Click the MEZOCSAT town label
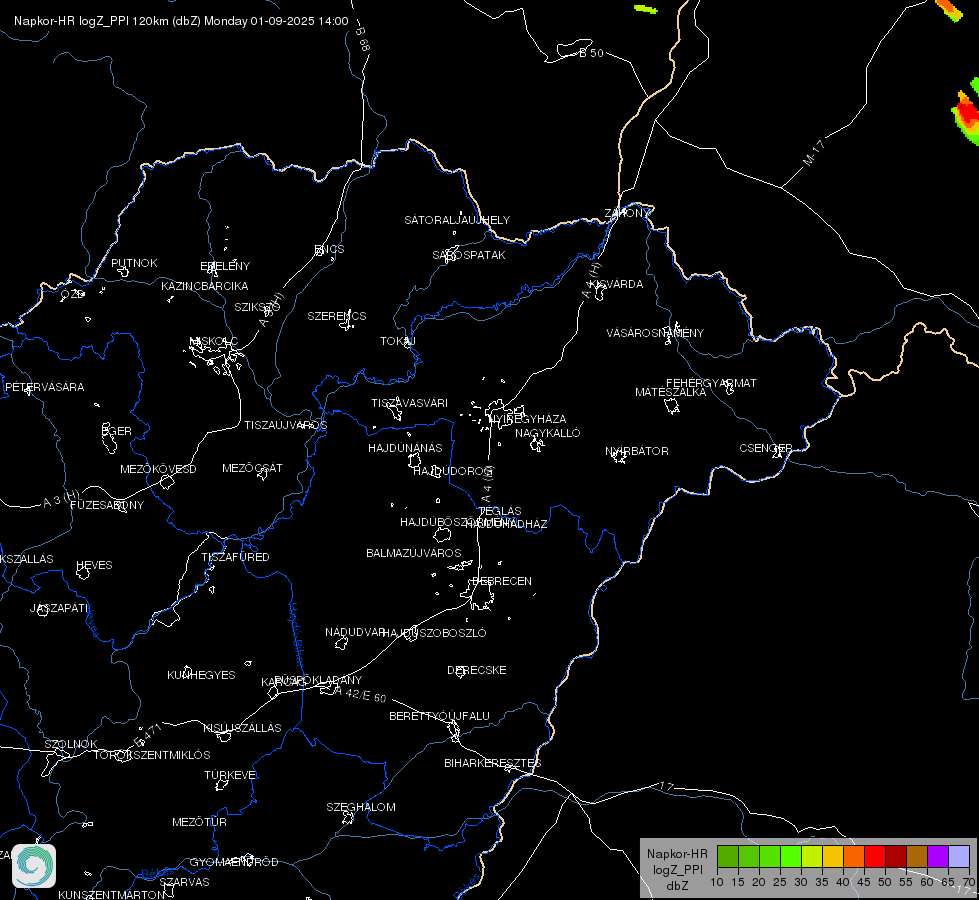This screenshot has height=900, width=979. pos(252,468)
